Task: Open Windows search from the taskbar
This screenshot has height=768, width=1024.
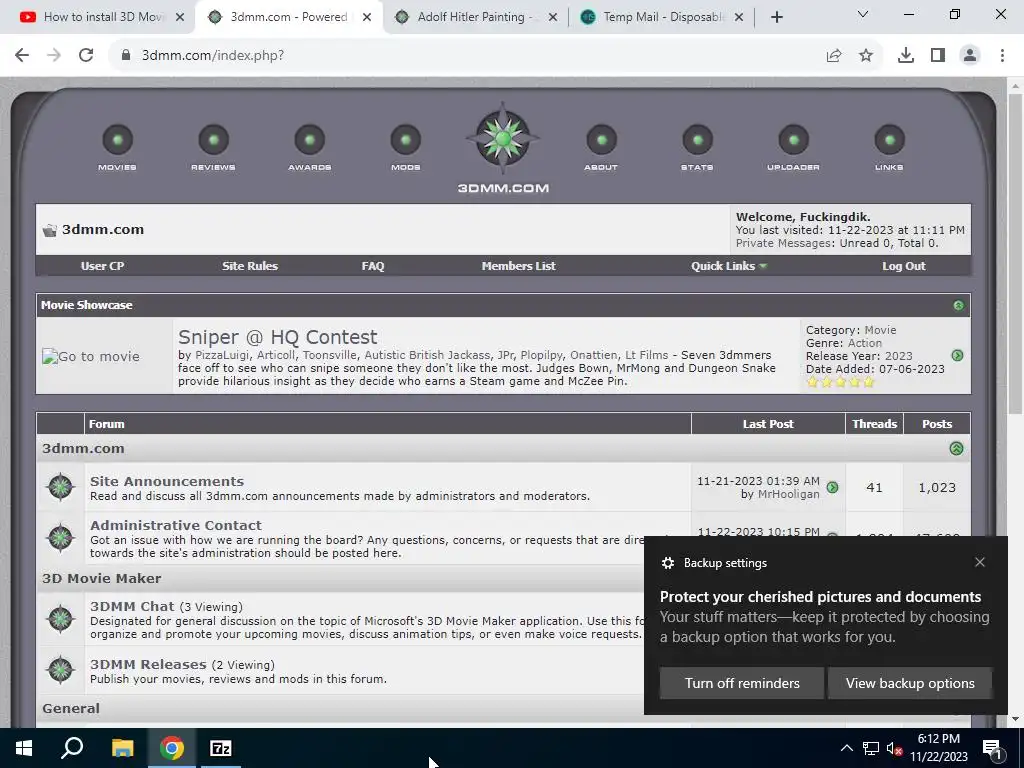Action: [x=72, y=748]
